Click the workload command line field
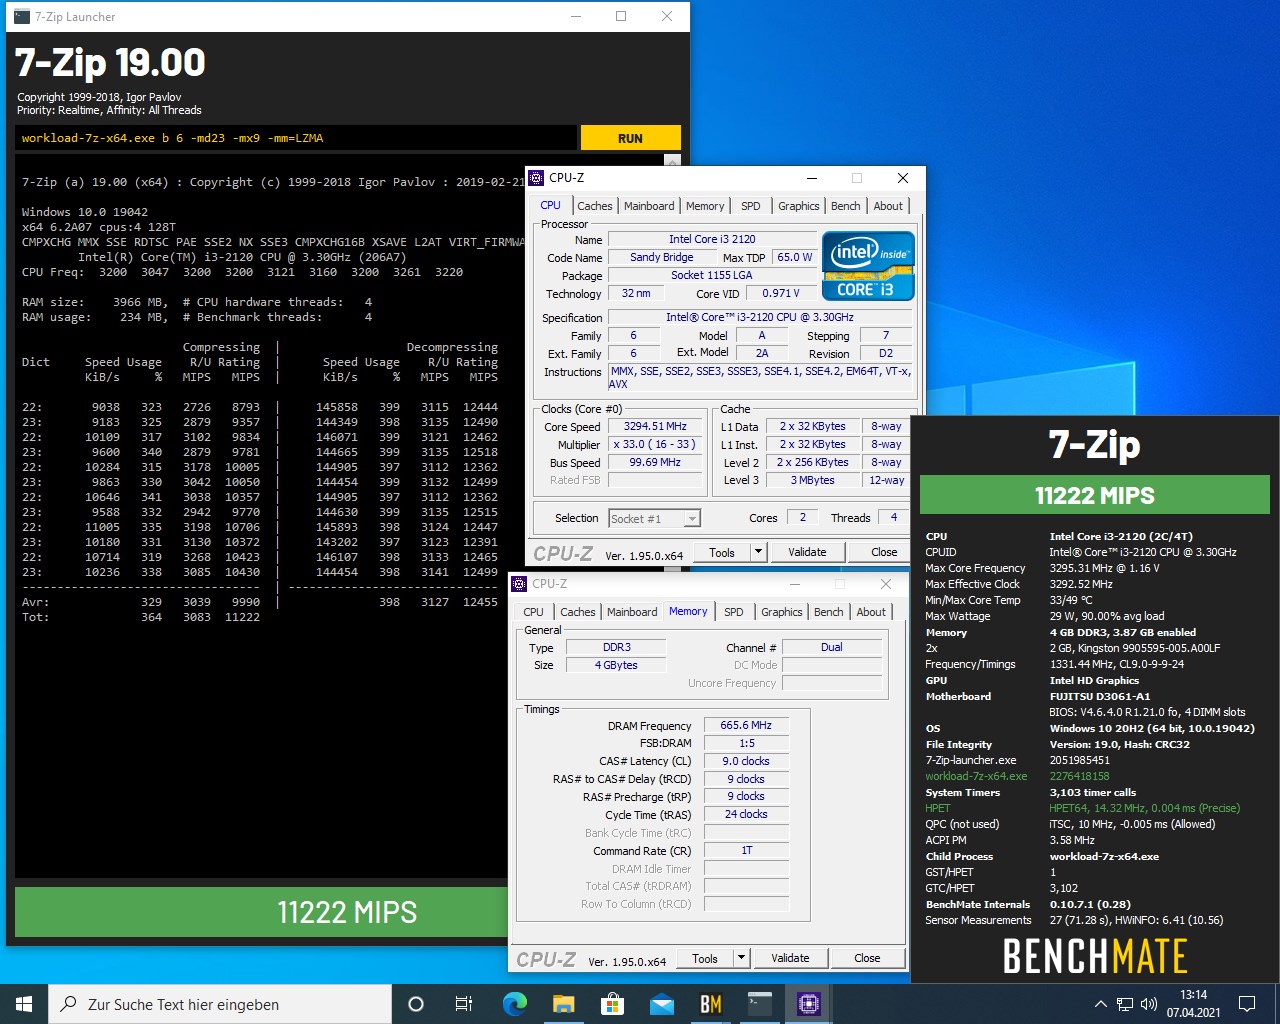 [x=296, y=138]
